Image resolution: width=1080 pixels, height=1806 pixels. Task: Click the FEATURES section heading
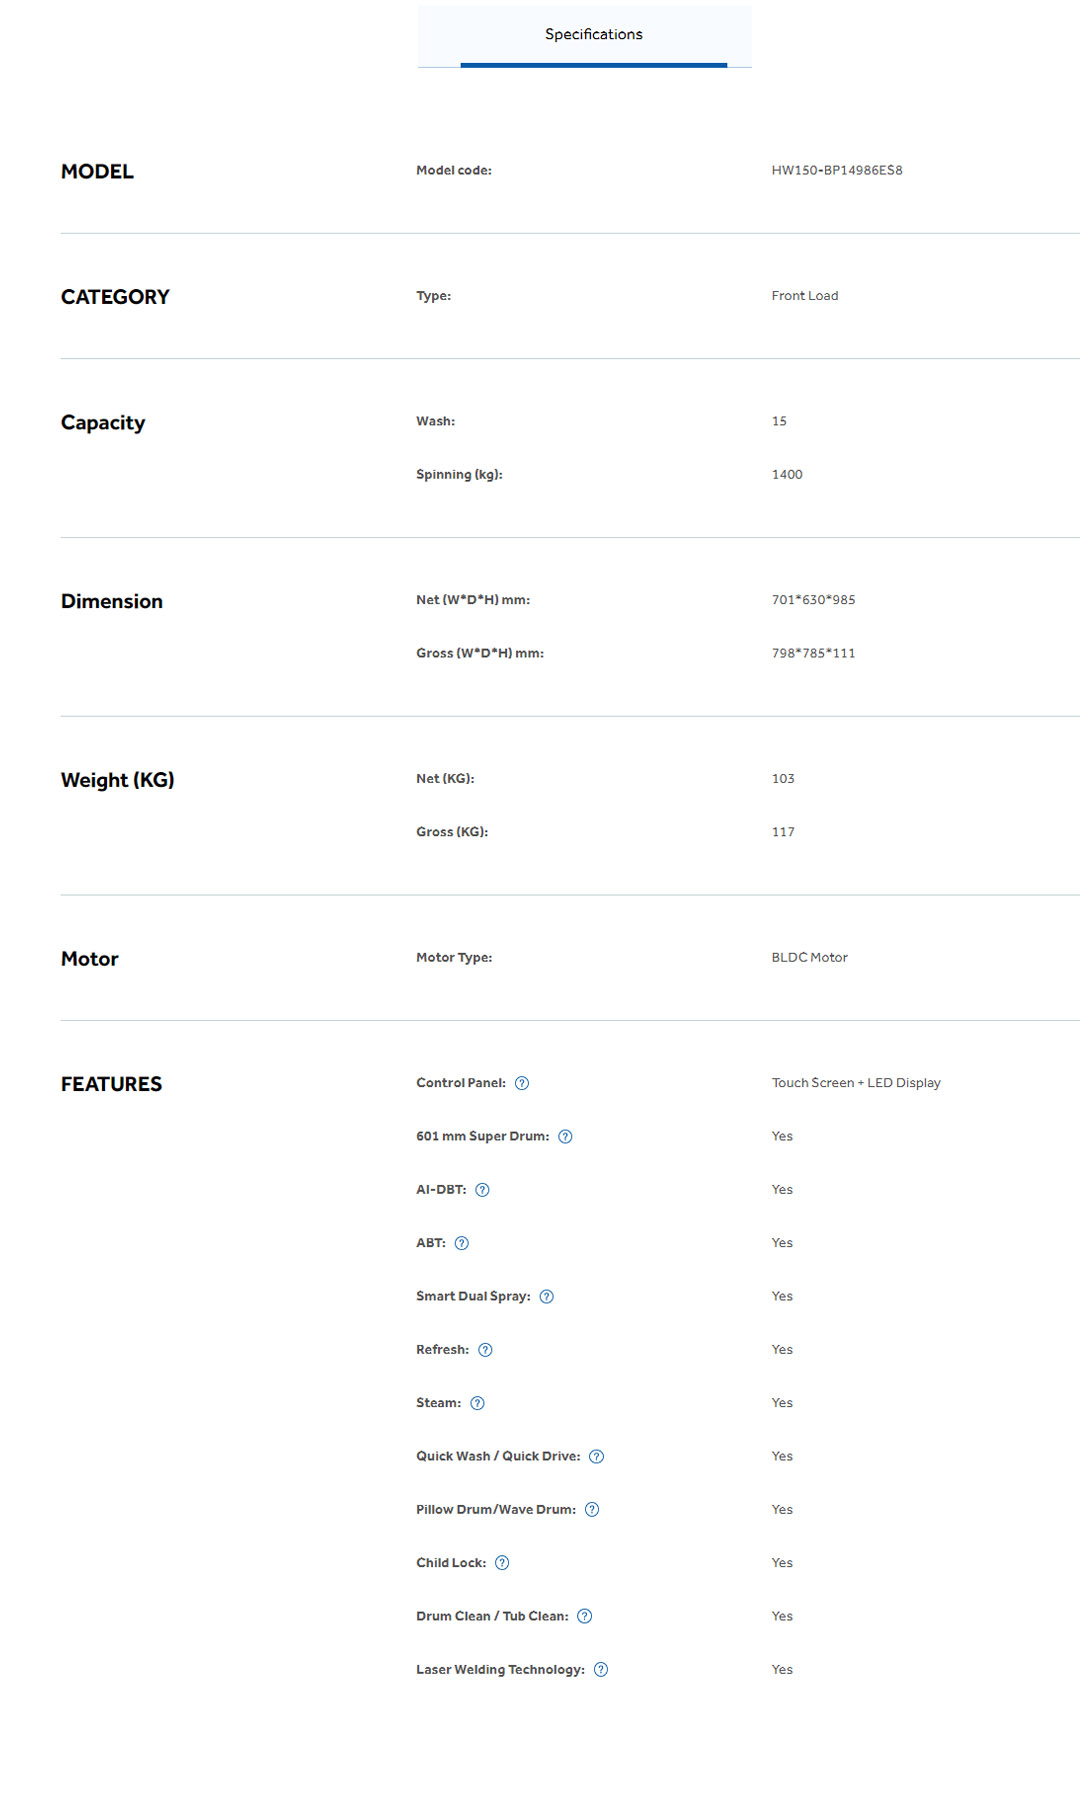[111, 1084]
